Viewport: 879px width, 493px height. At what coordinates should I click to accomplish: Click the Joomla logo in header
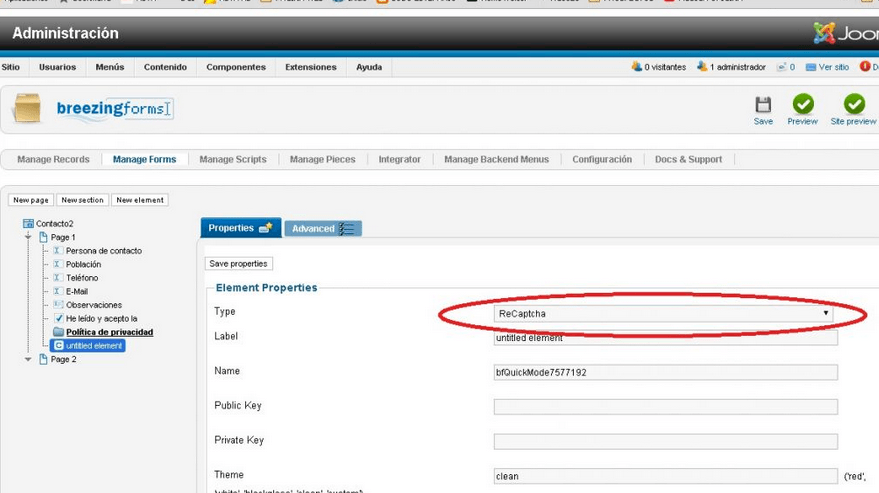click(845, 33)
